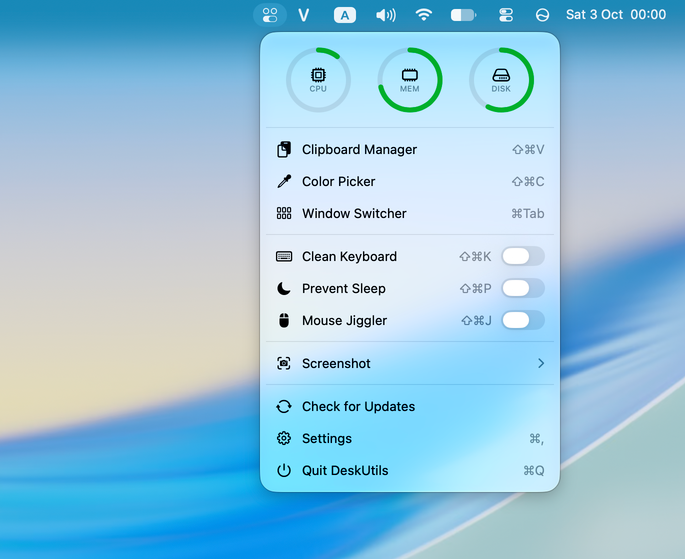Click the ⌘Tab shortcut label

pos(528,214)
